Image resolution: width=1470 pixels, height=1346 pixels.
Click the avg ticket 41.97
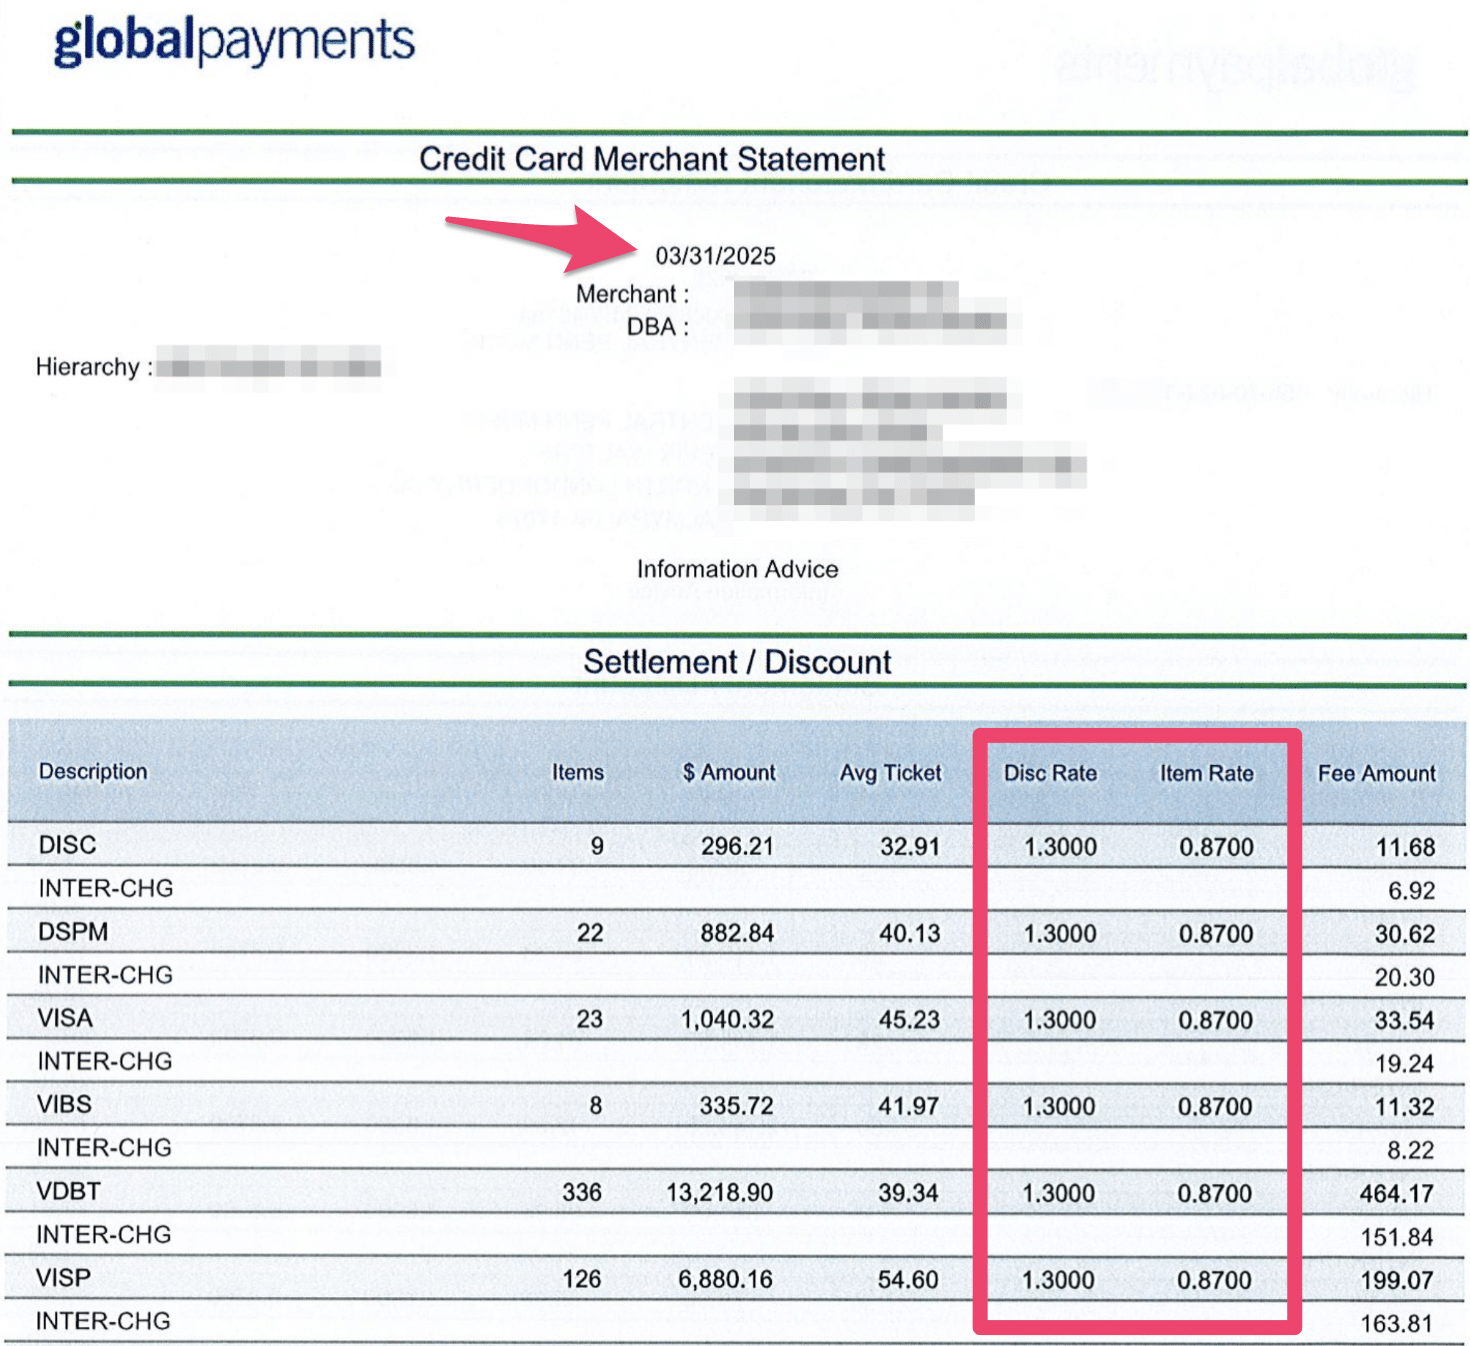click(908, 1106)
